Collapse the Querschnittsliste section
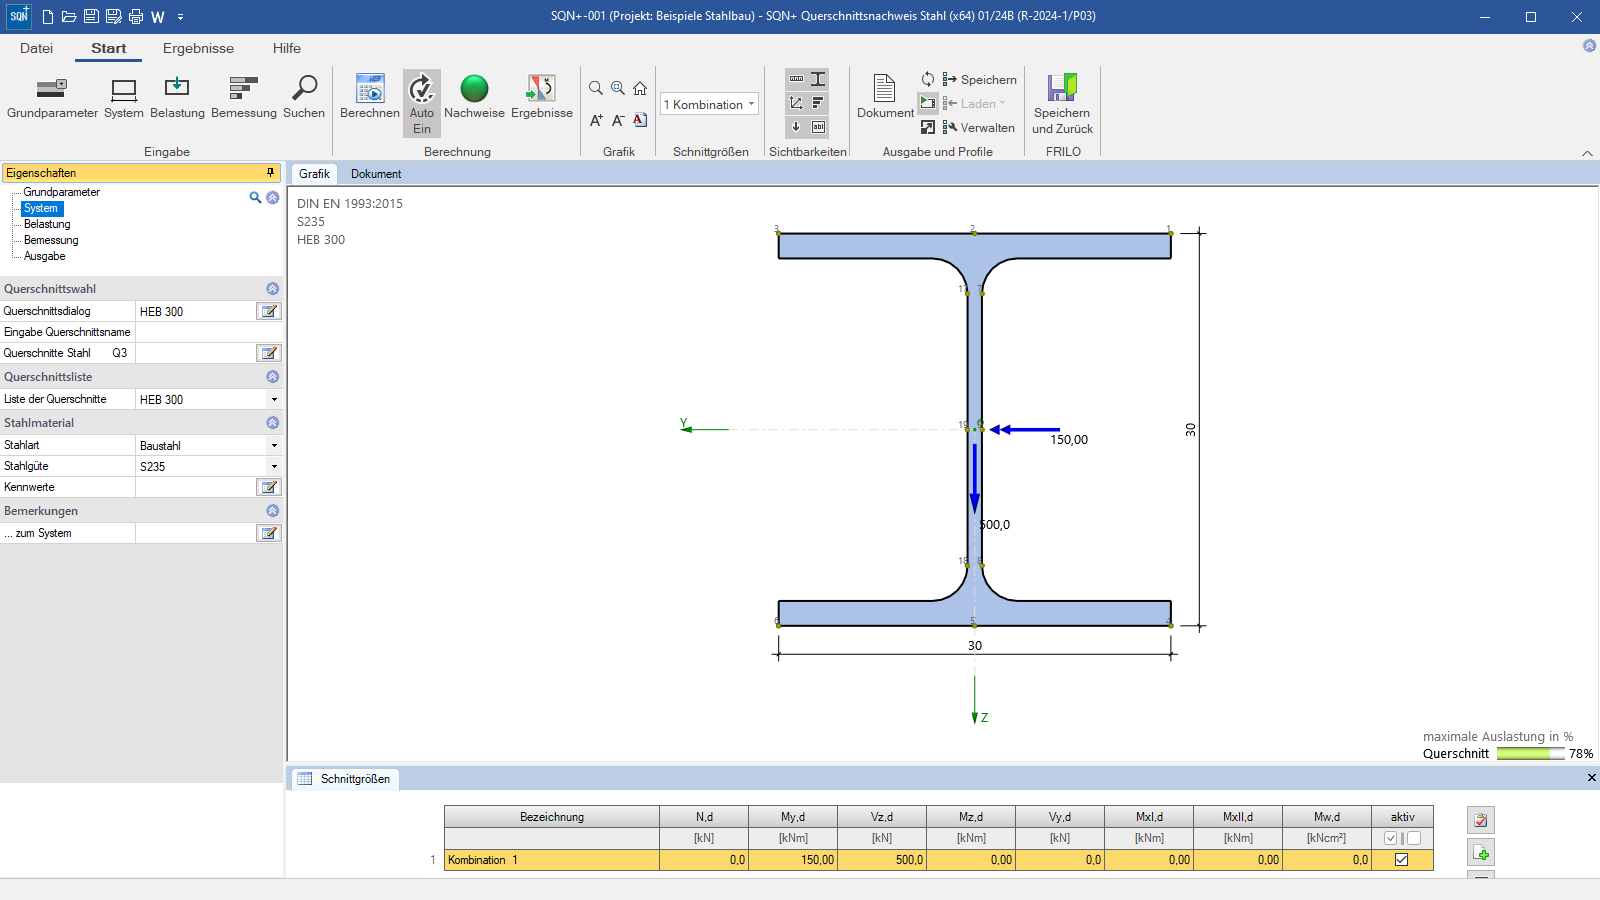This screenshot has height=900, width=1600. [272, 377]
